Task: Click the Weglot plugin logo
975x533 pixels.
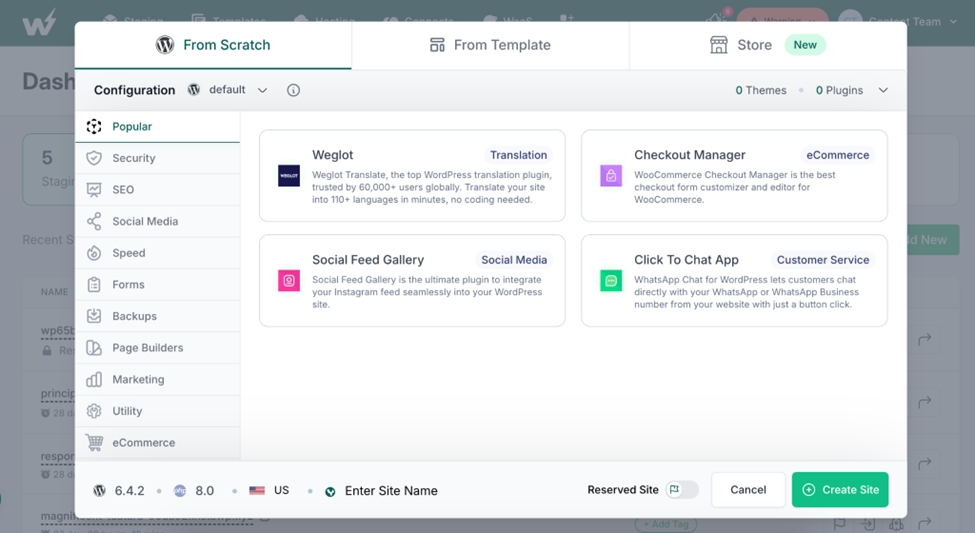Action: pos(289,176)
